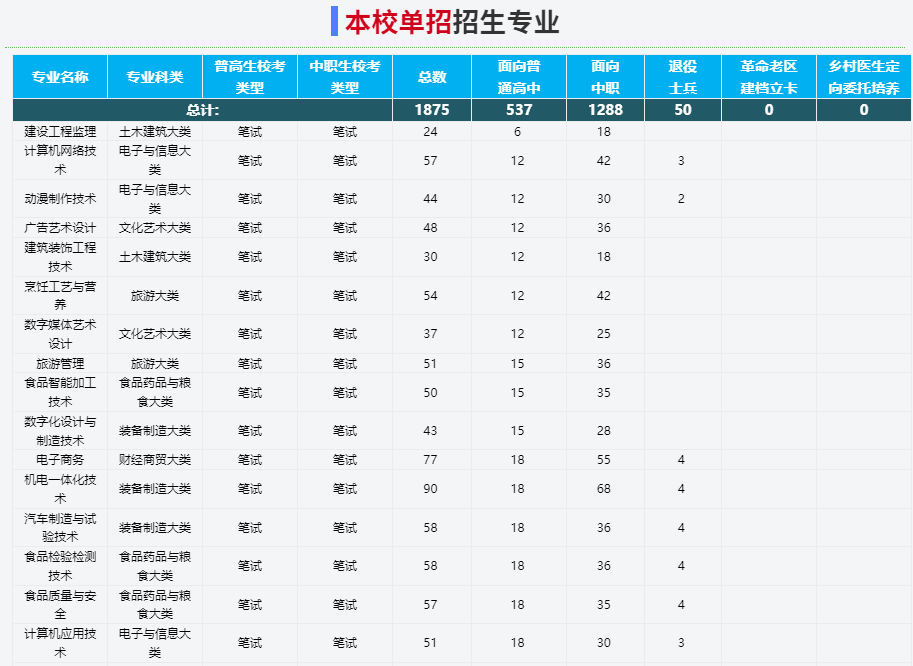This screenshot has height=666, width=913.
Task: Click the 建设工程监理 major name
Action: coord(60,132)
